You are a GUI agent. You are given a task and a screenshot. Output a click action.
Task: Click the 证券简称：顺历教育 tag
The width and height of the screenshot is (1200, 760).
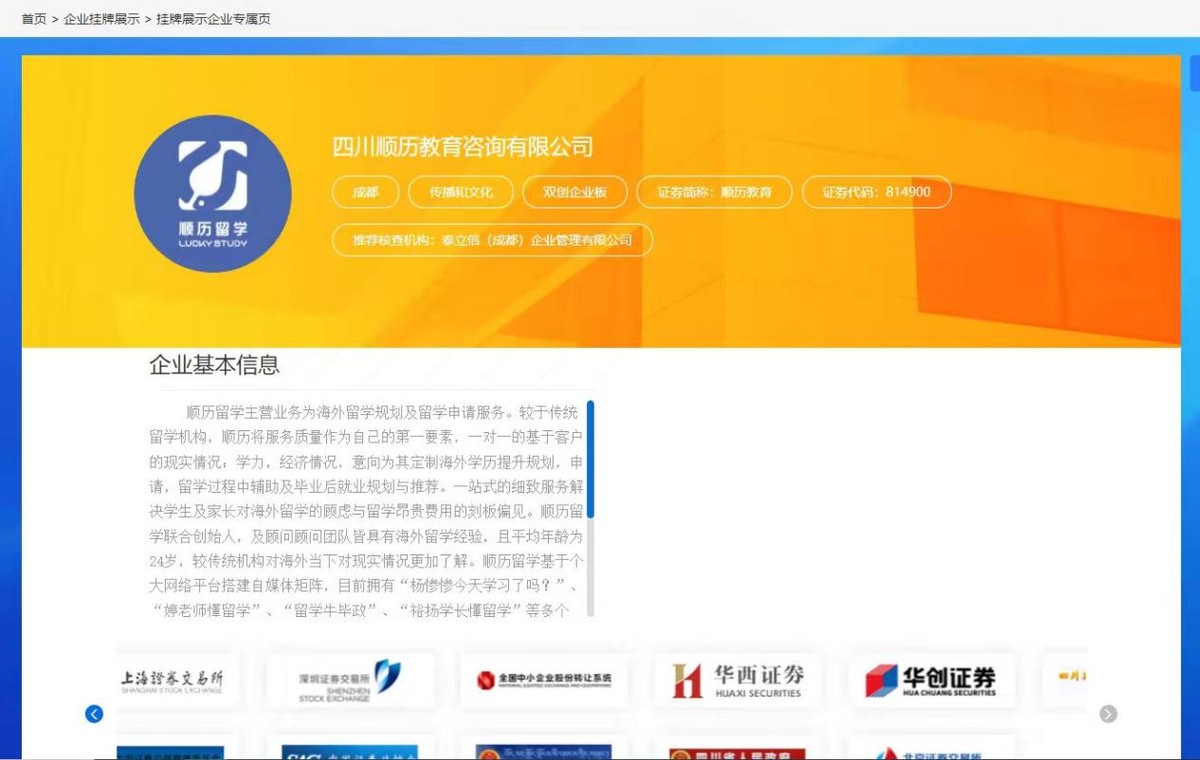[714, 192]
